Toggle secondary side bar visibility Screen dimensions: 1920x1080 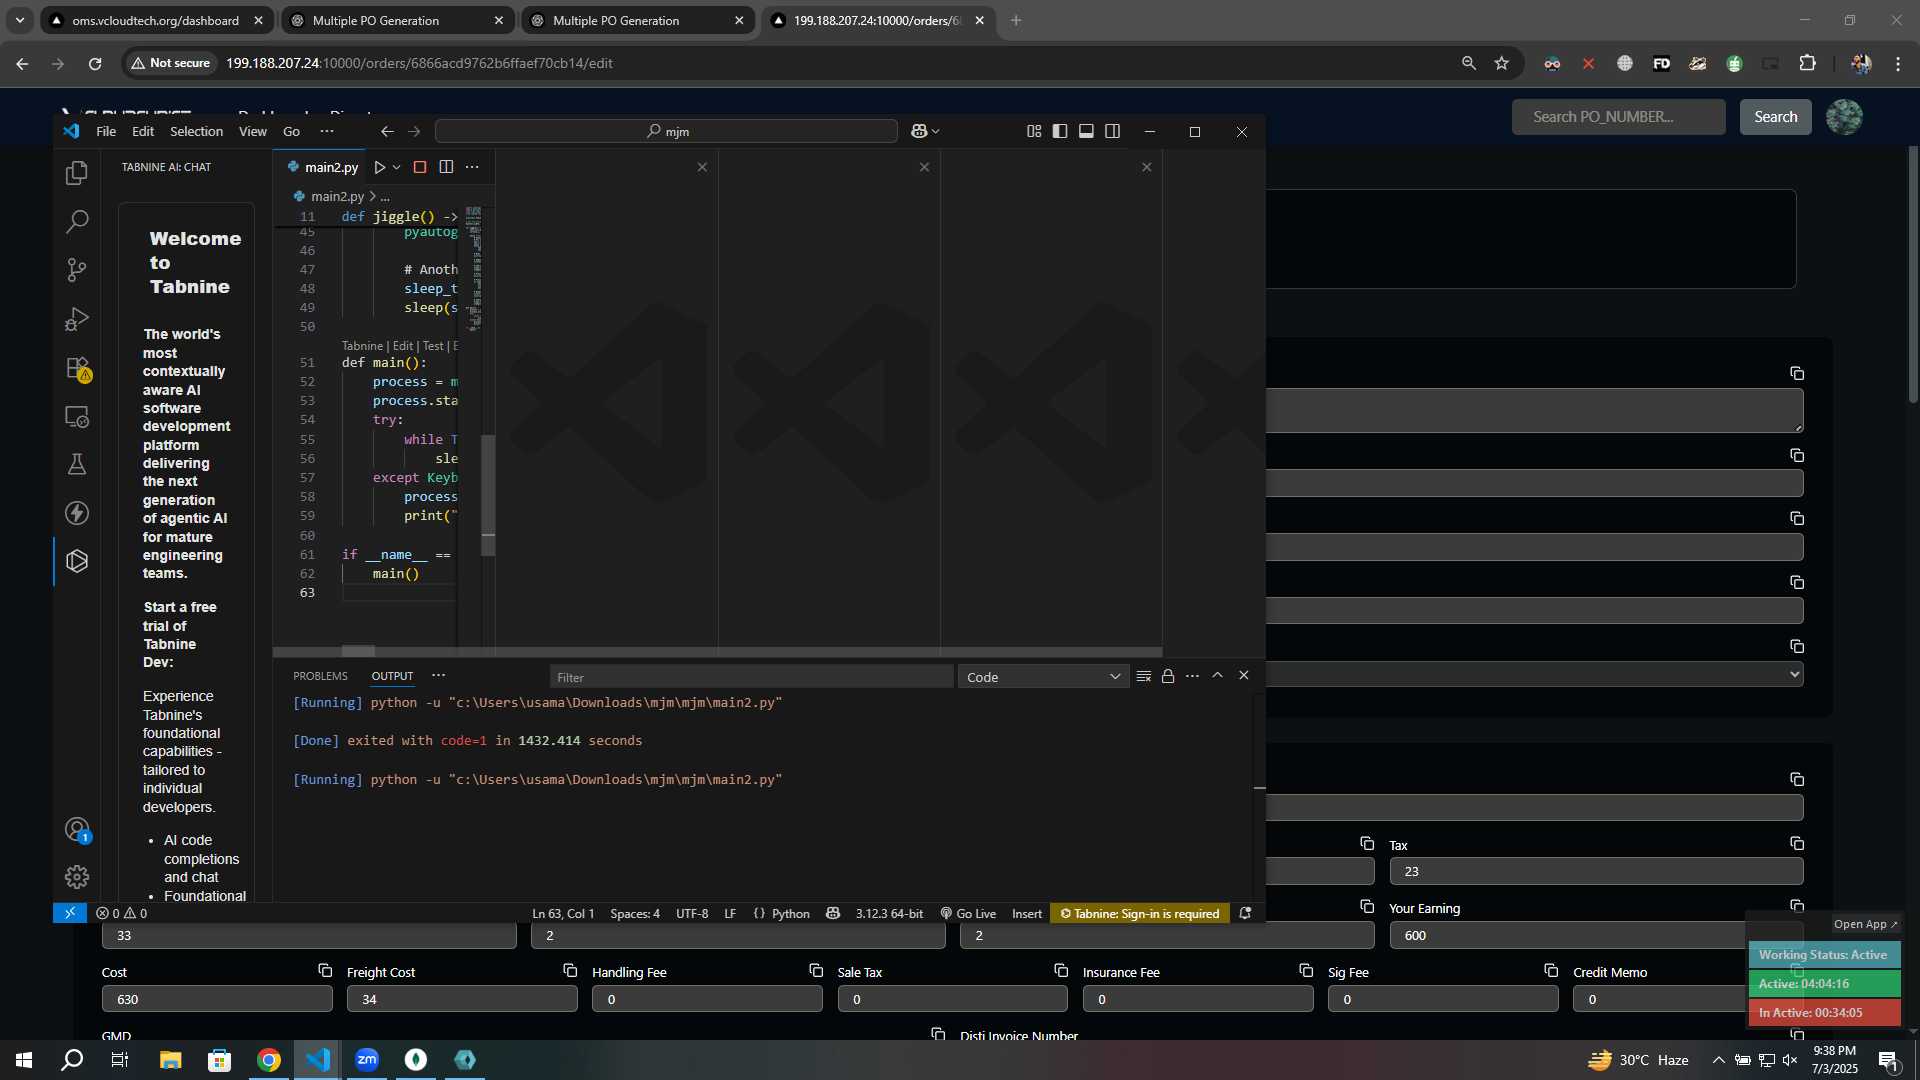click(x=1112, y=131)
